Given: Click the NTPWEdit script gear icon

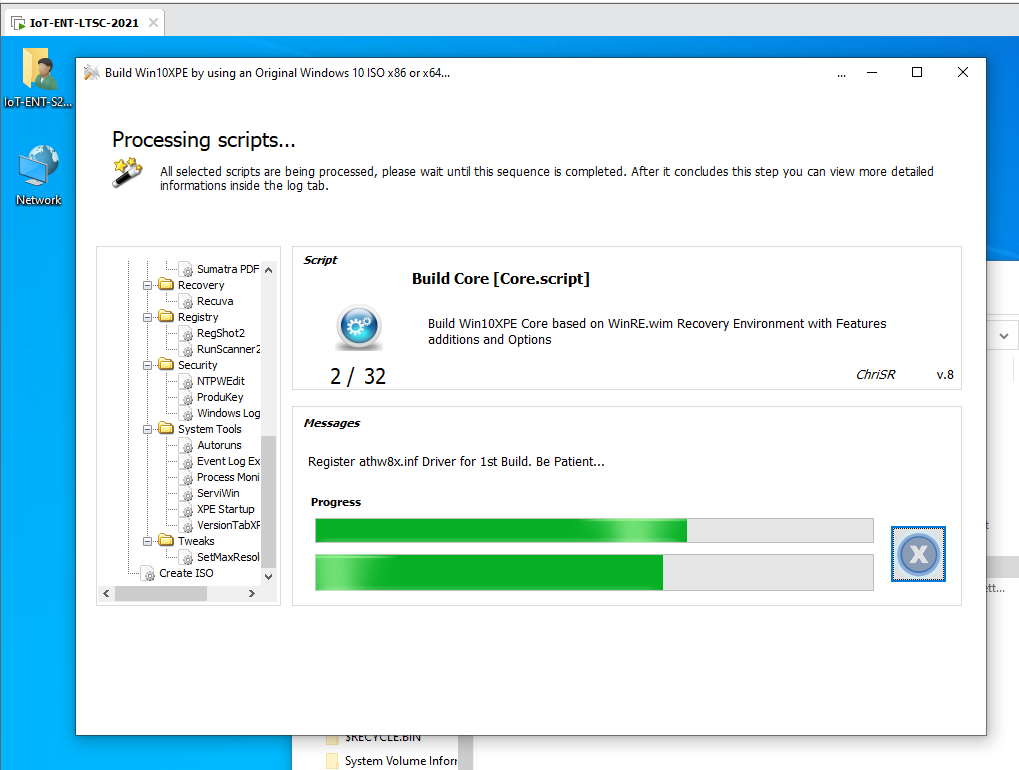Looking at the screenshot, I should pos(187,381).
